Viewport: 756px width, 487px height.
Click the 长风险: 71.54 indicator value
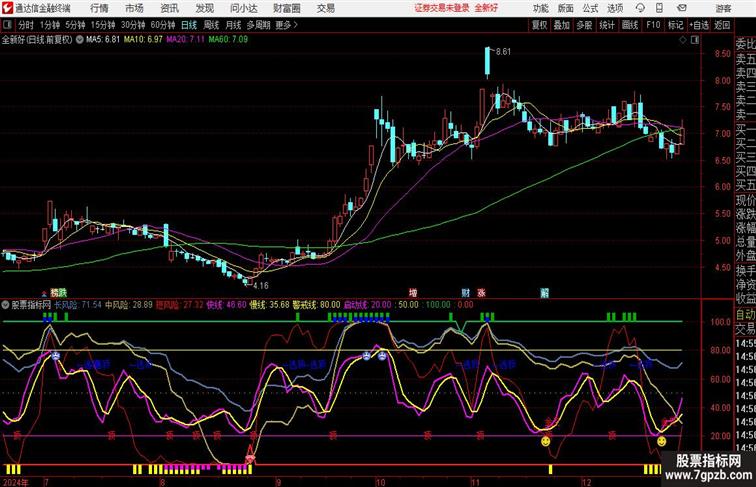[78, 305]
